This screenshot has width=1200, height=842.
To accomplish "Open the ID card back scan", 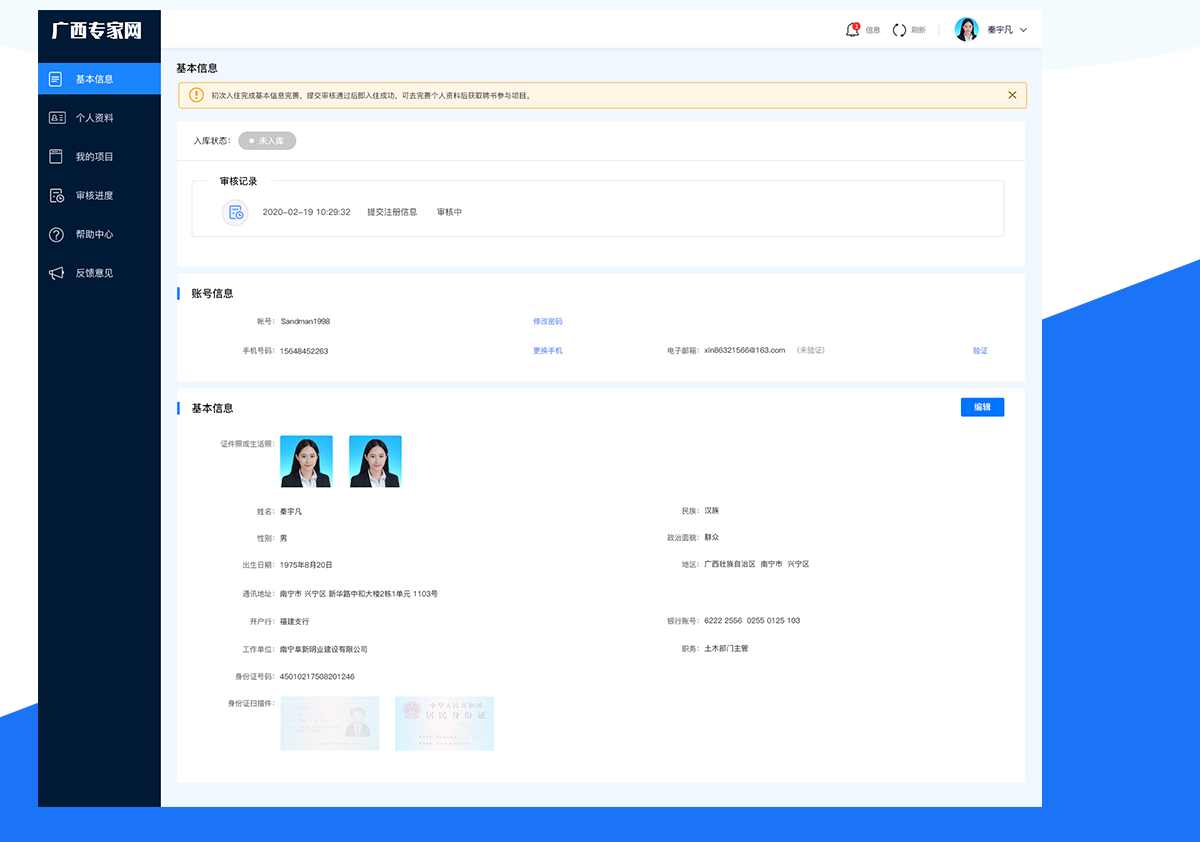I will [x=444, y=723].
